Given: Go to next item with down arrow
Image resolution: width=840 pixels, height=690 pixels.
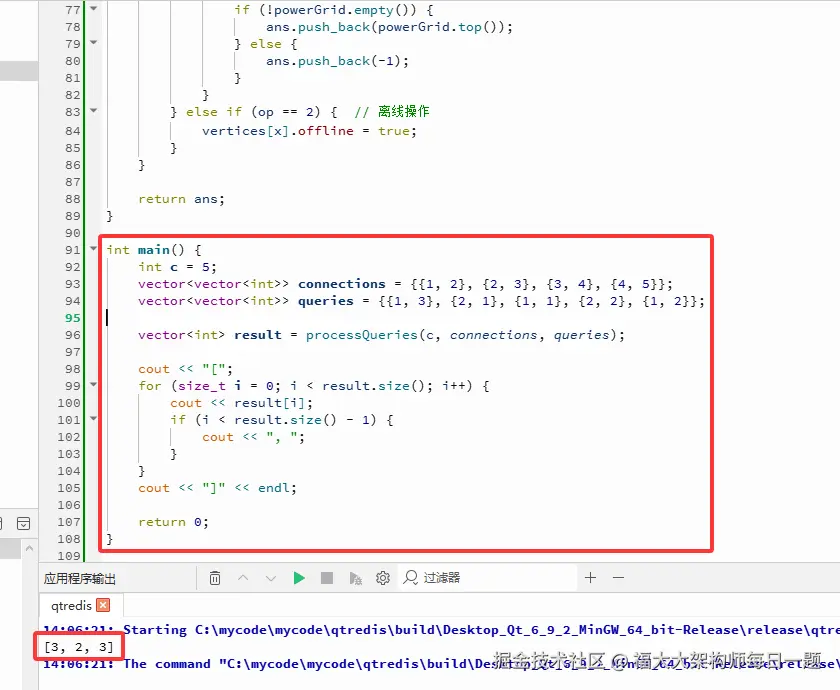Looking at the screenshot, I should click(271, 578).
